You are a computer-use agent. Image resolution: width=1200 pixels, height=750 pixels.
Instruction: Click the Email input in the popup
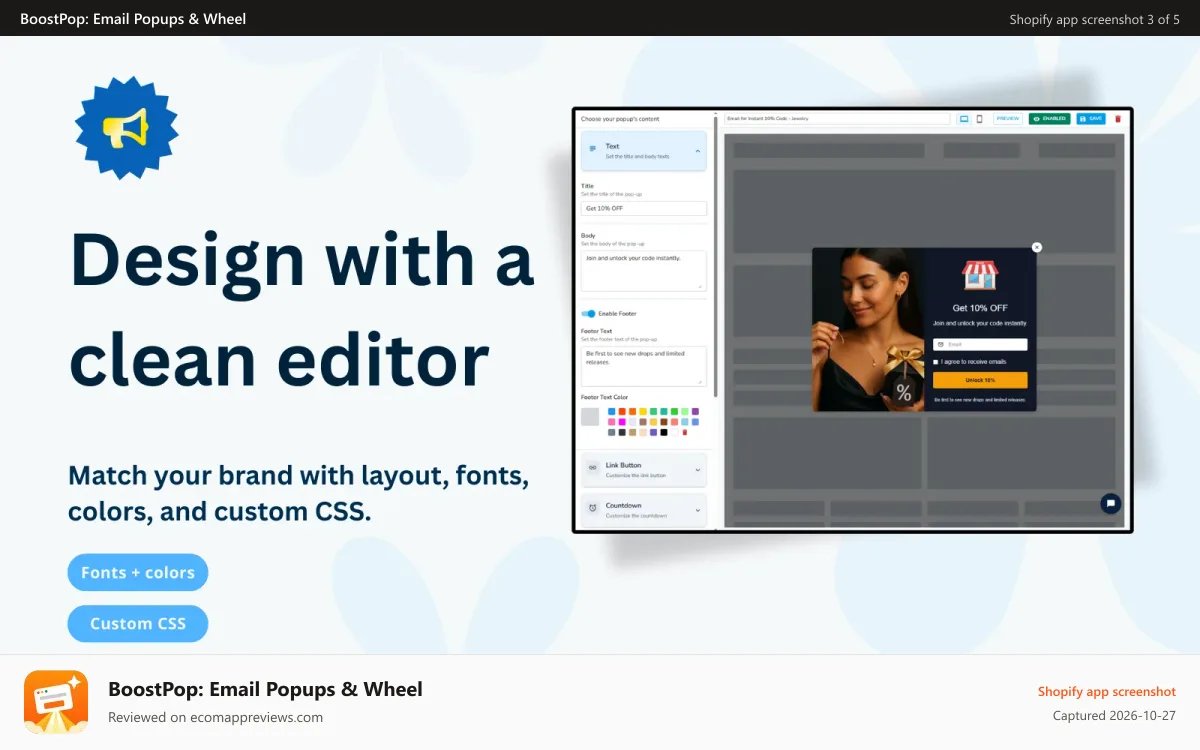(980, 344)
